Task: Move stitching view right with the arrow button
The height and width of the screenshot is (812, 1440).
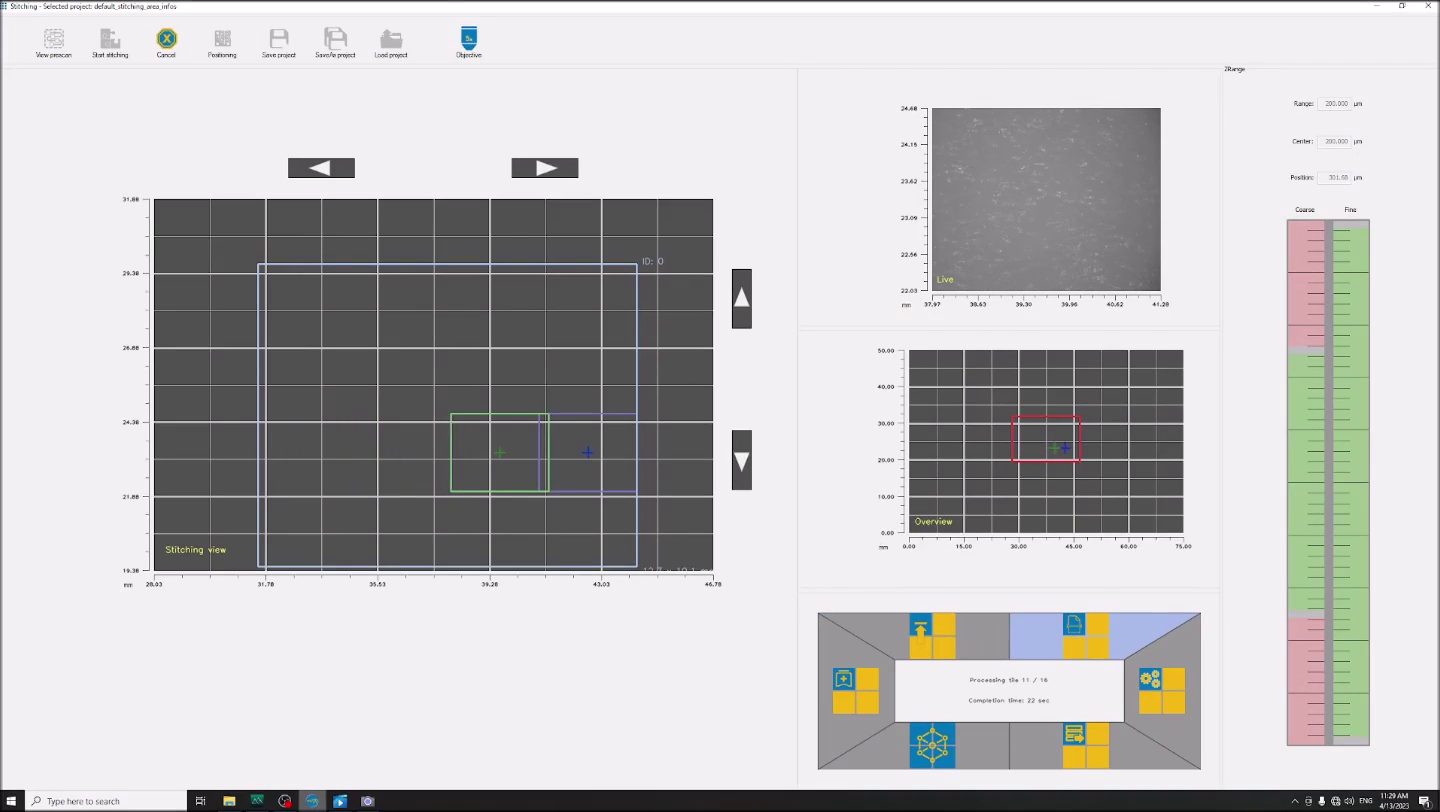Action: click(545, 168)
